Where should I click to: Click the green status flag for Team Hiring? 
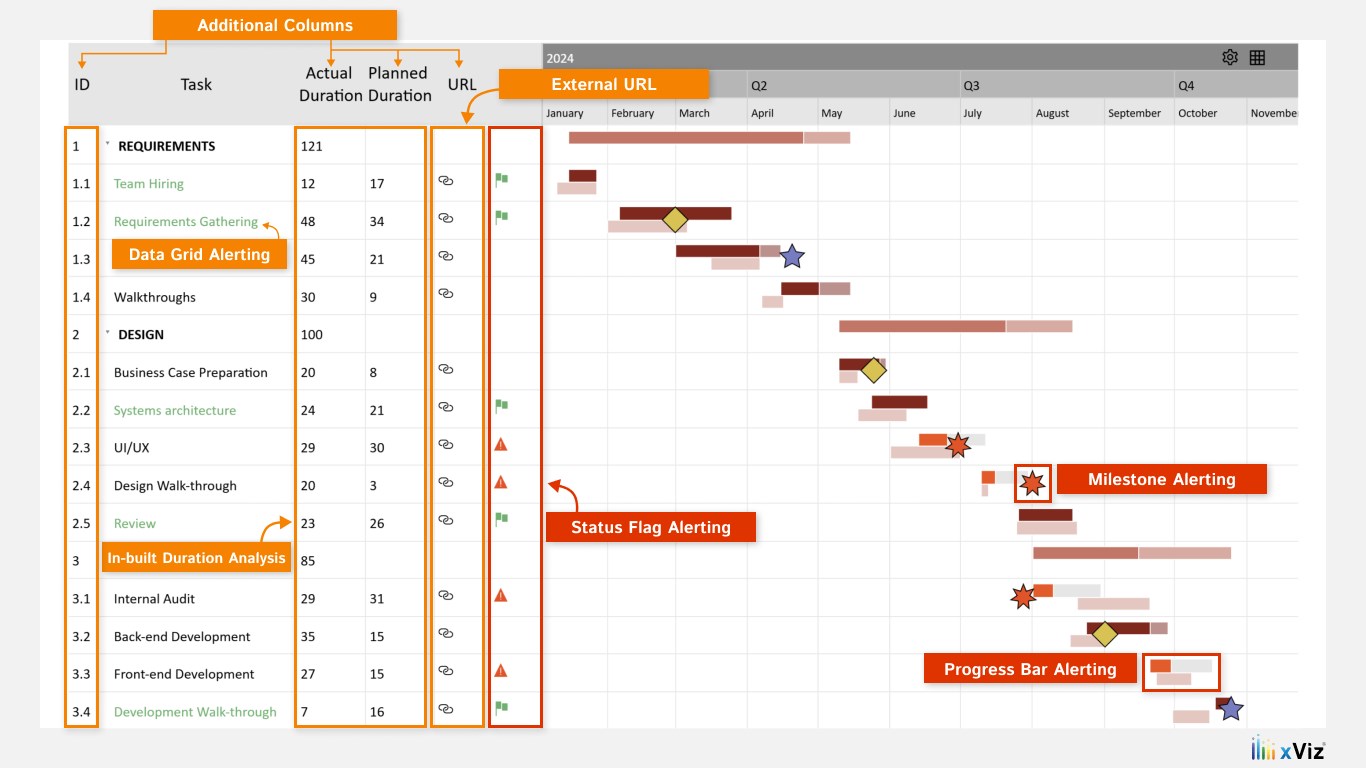[501, 180]
